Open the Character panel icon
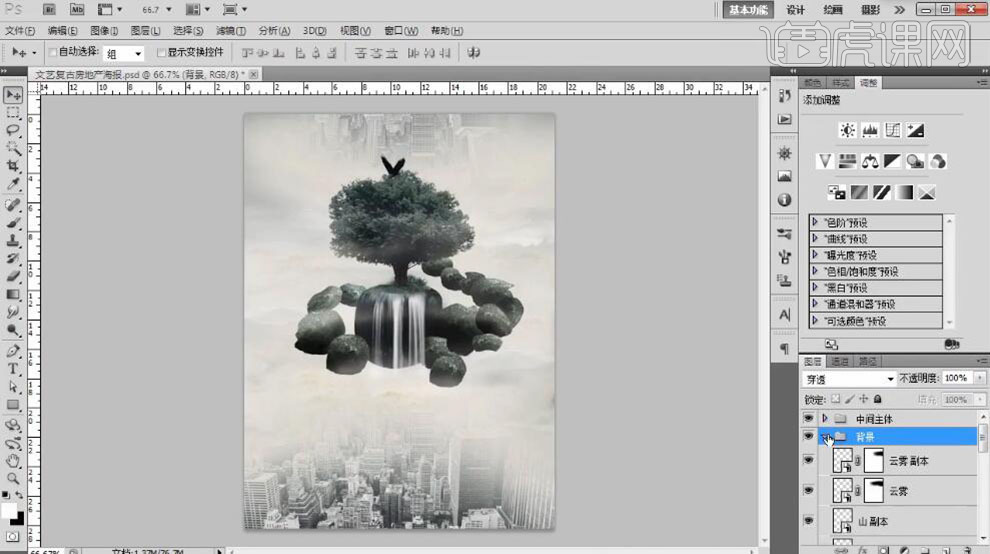Screen dimensions: 990x554 coord(784,315)
